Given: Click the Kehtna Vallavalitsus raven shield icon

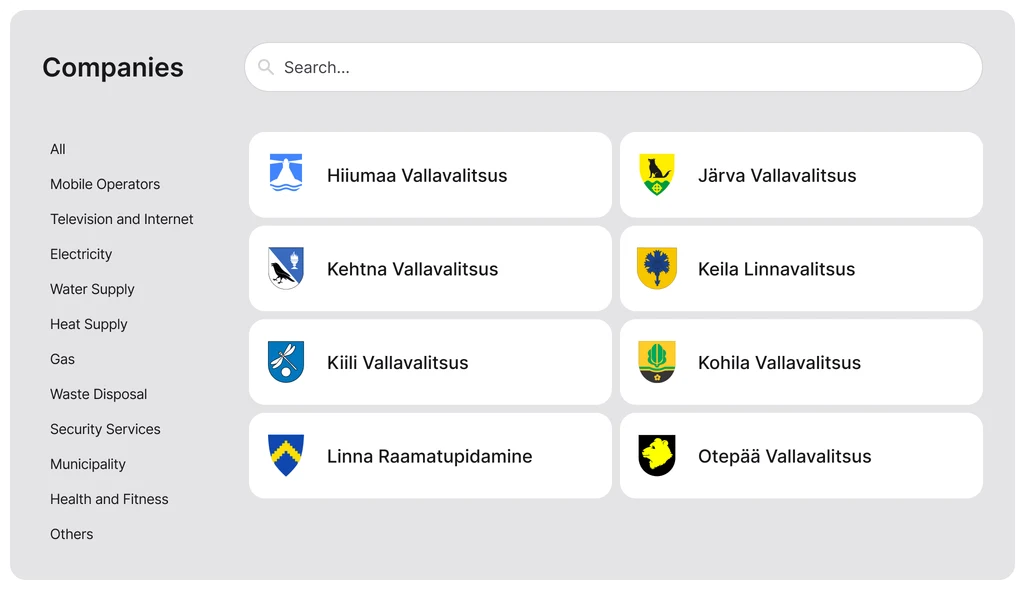Looking at the screenshot, I should click(285, 268).
